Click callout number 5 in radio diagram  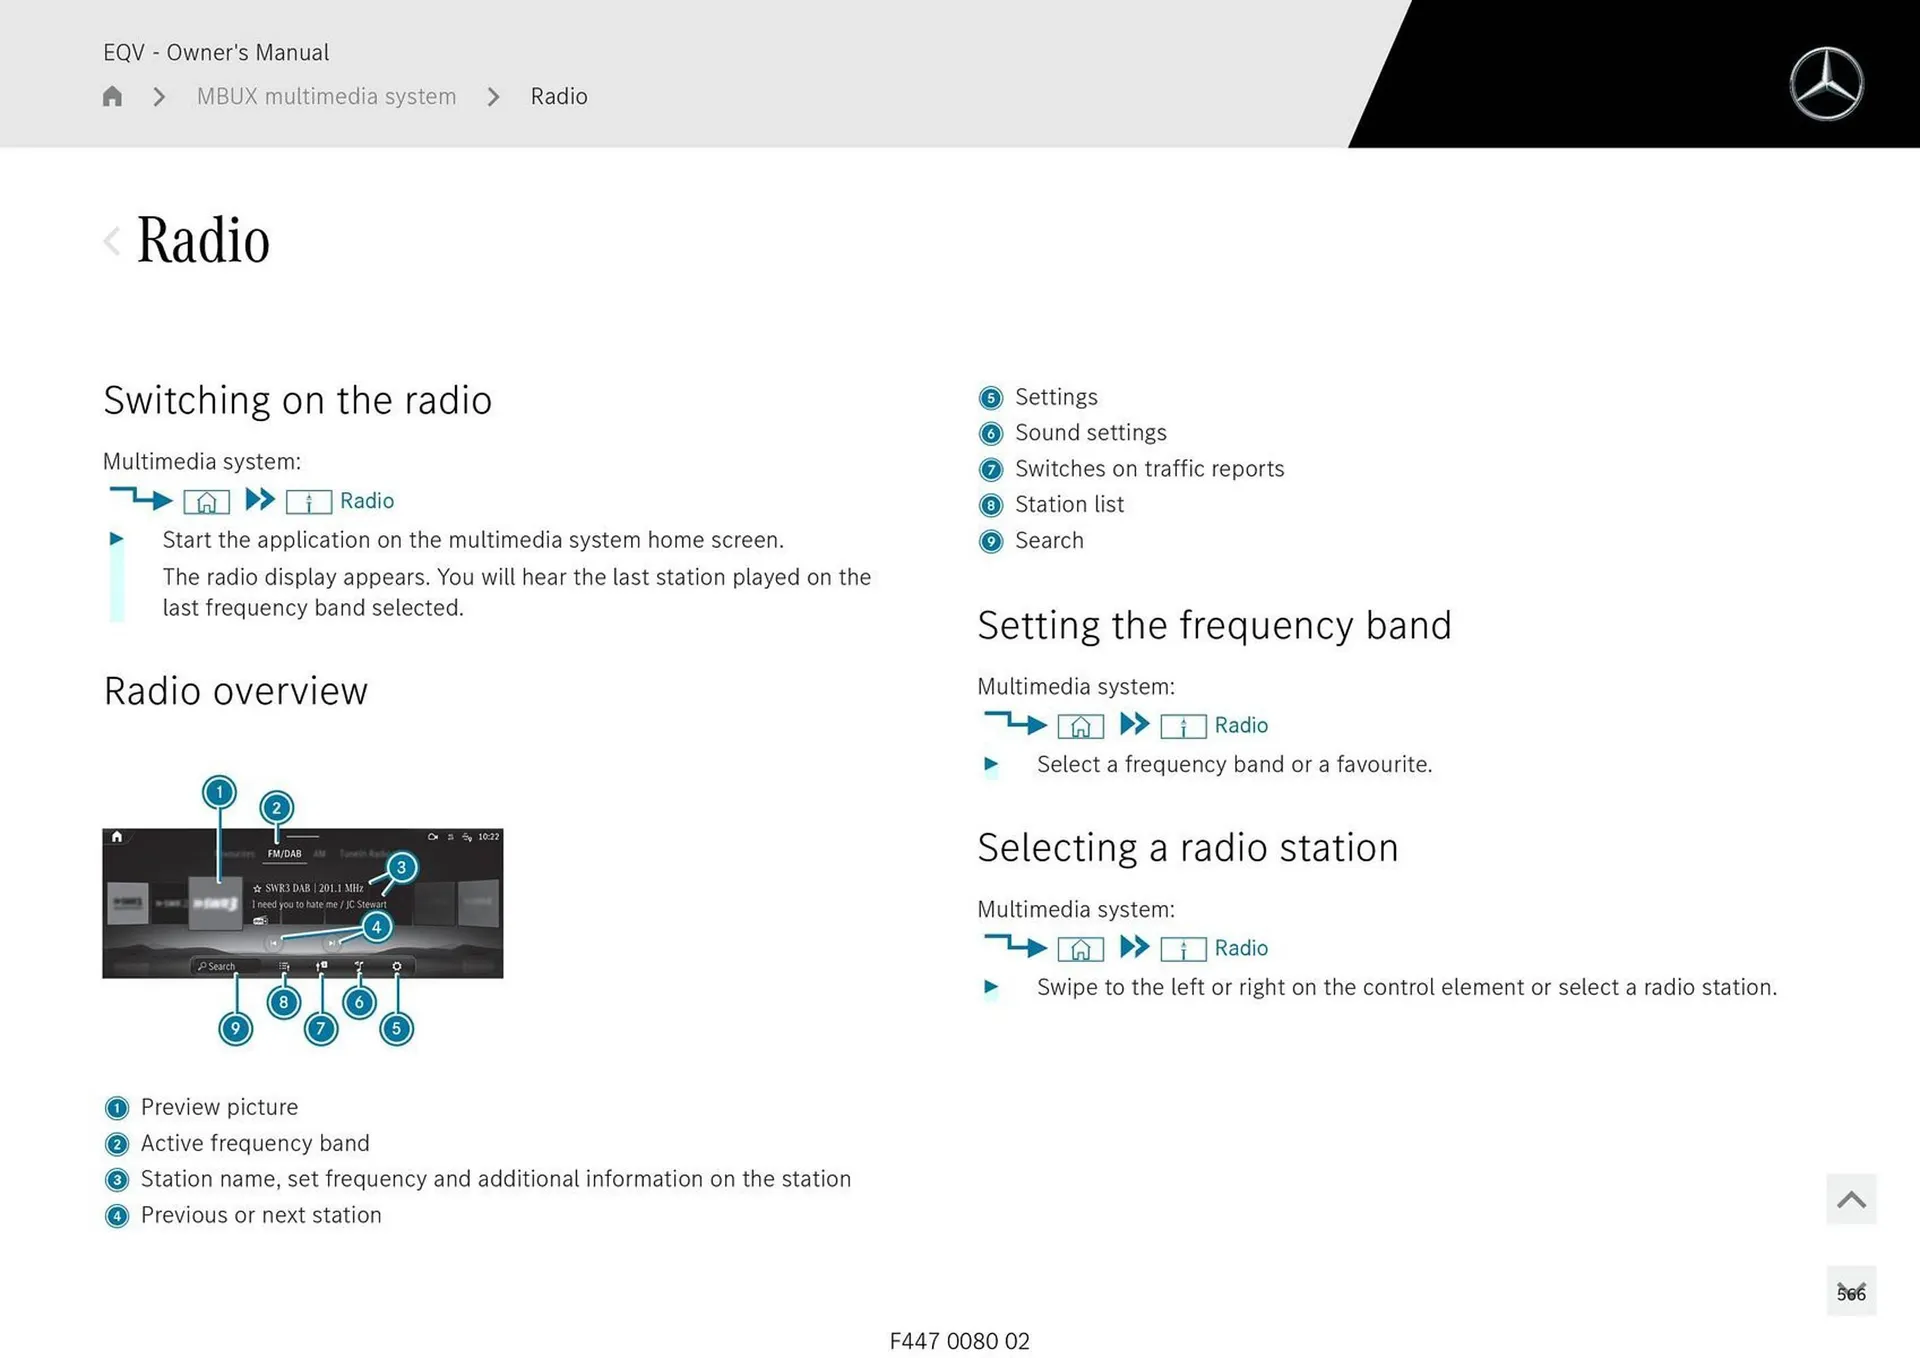point(396,1028)
